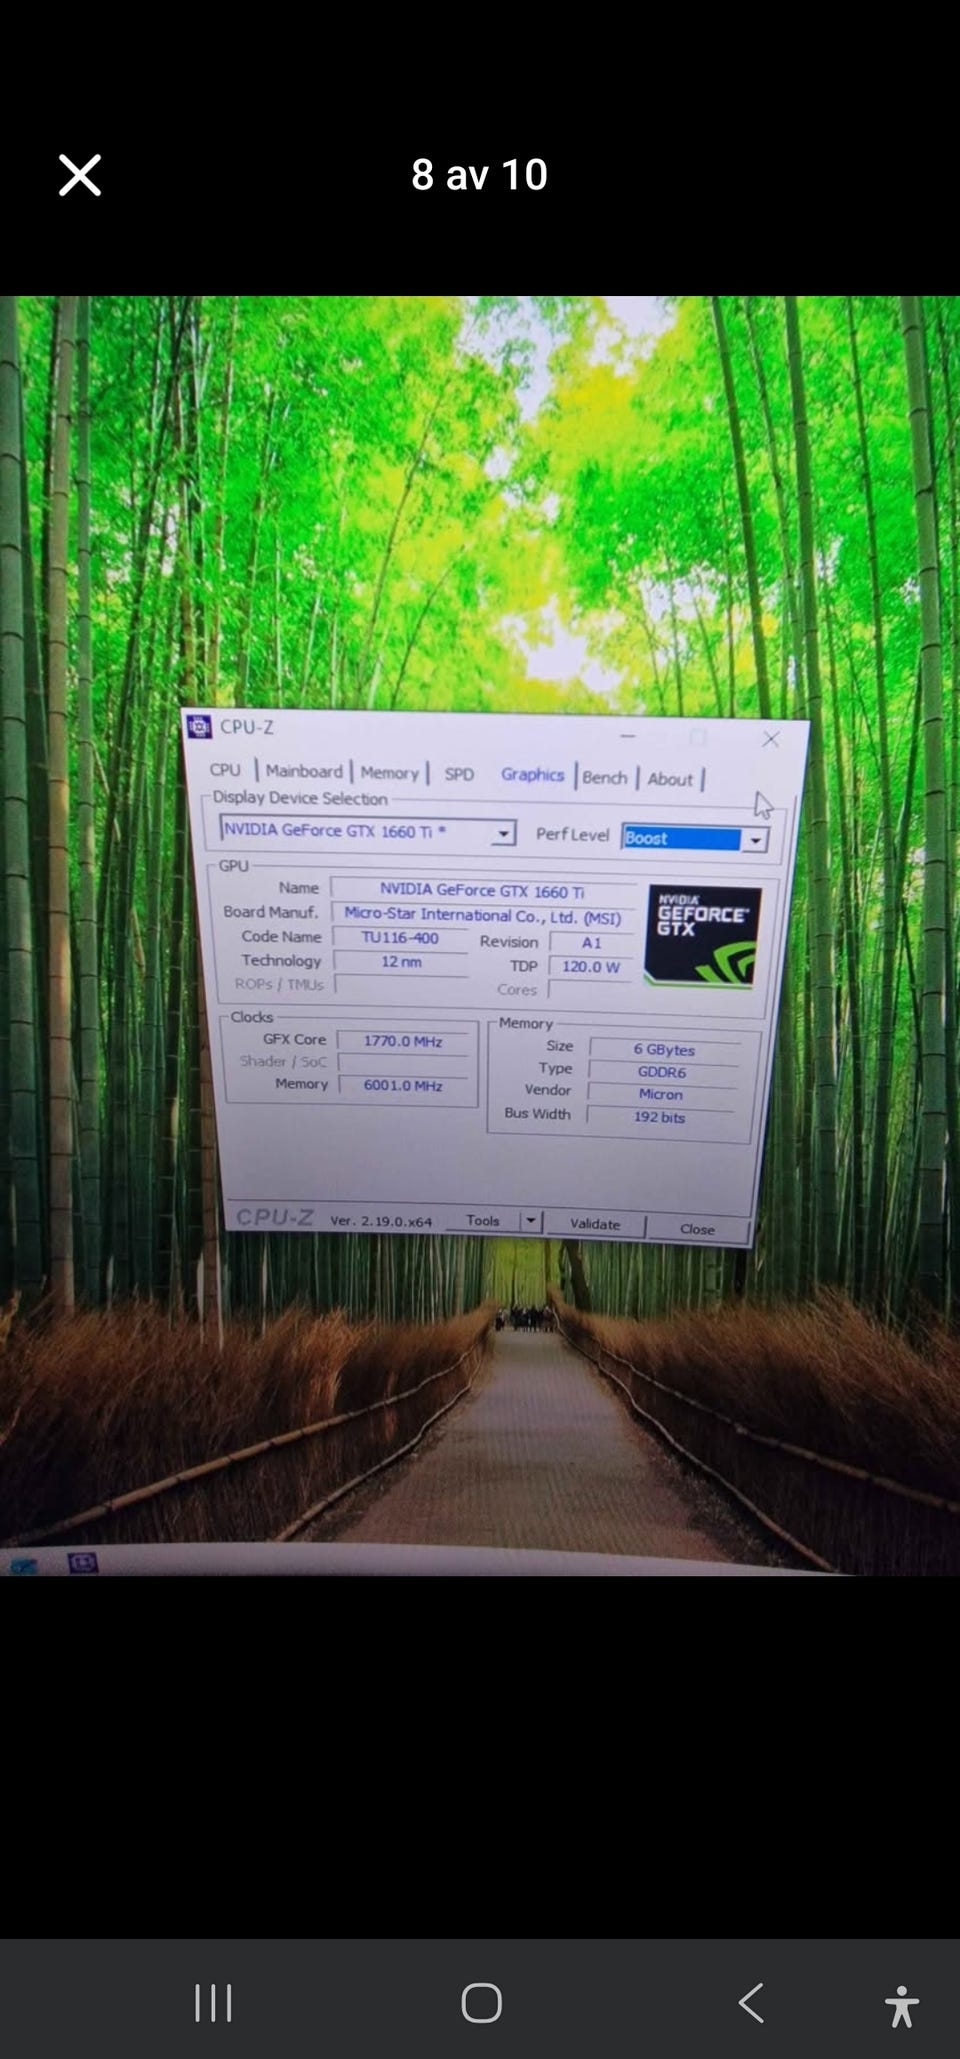Tap the Android home button
The image size is (960, 2059).
pos(481,2003)
